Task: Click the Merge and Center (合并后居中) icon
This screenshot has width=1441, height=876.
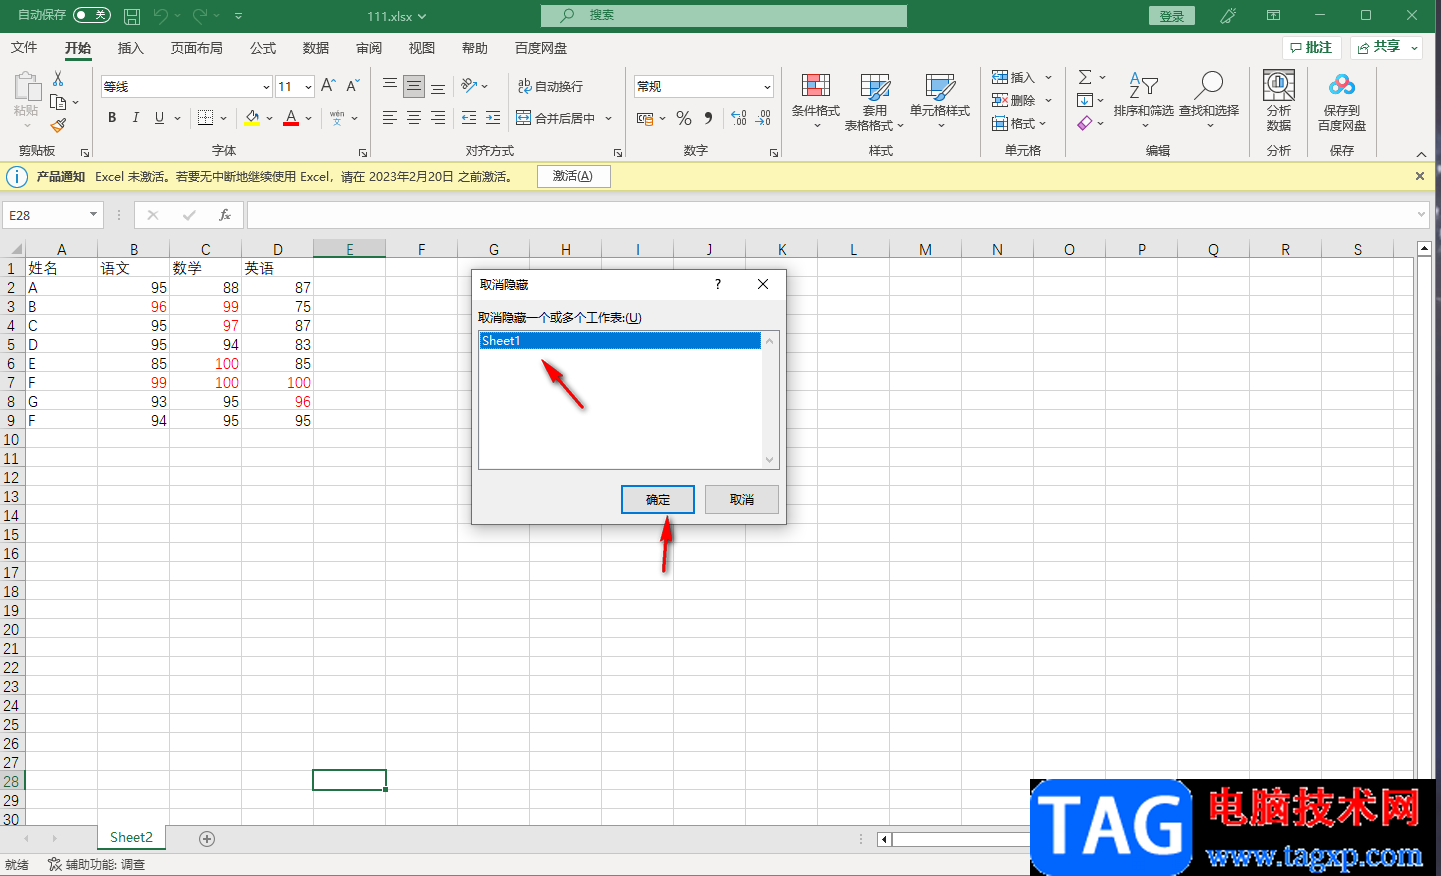Action: click(523, 118)
